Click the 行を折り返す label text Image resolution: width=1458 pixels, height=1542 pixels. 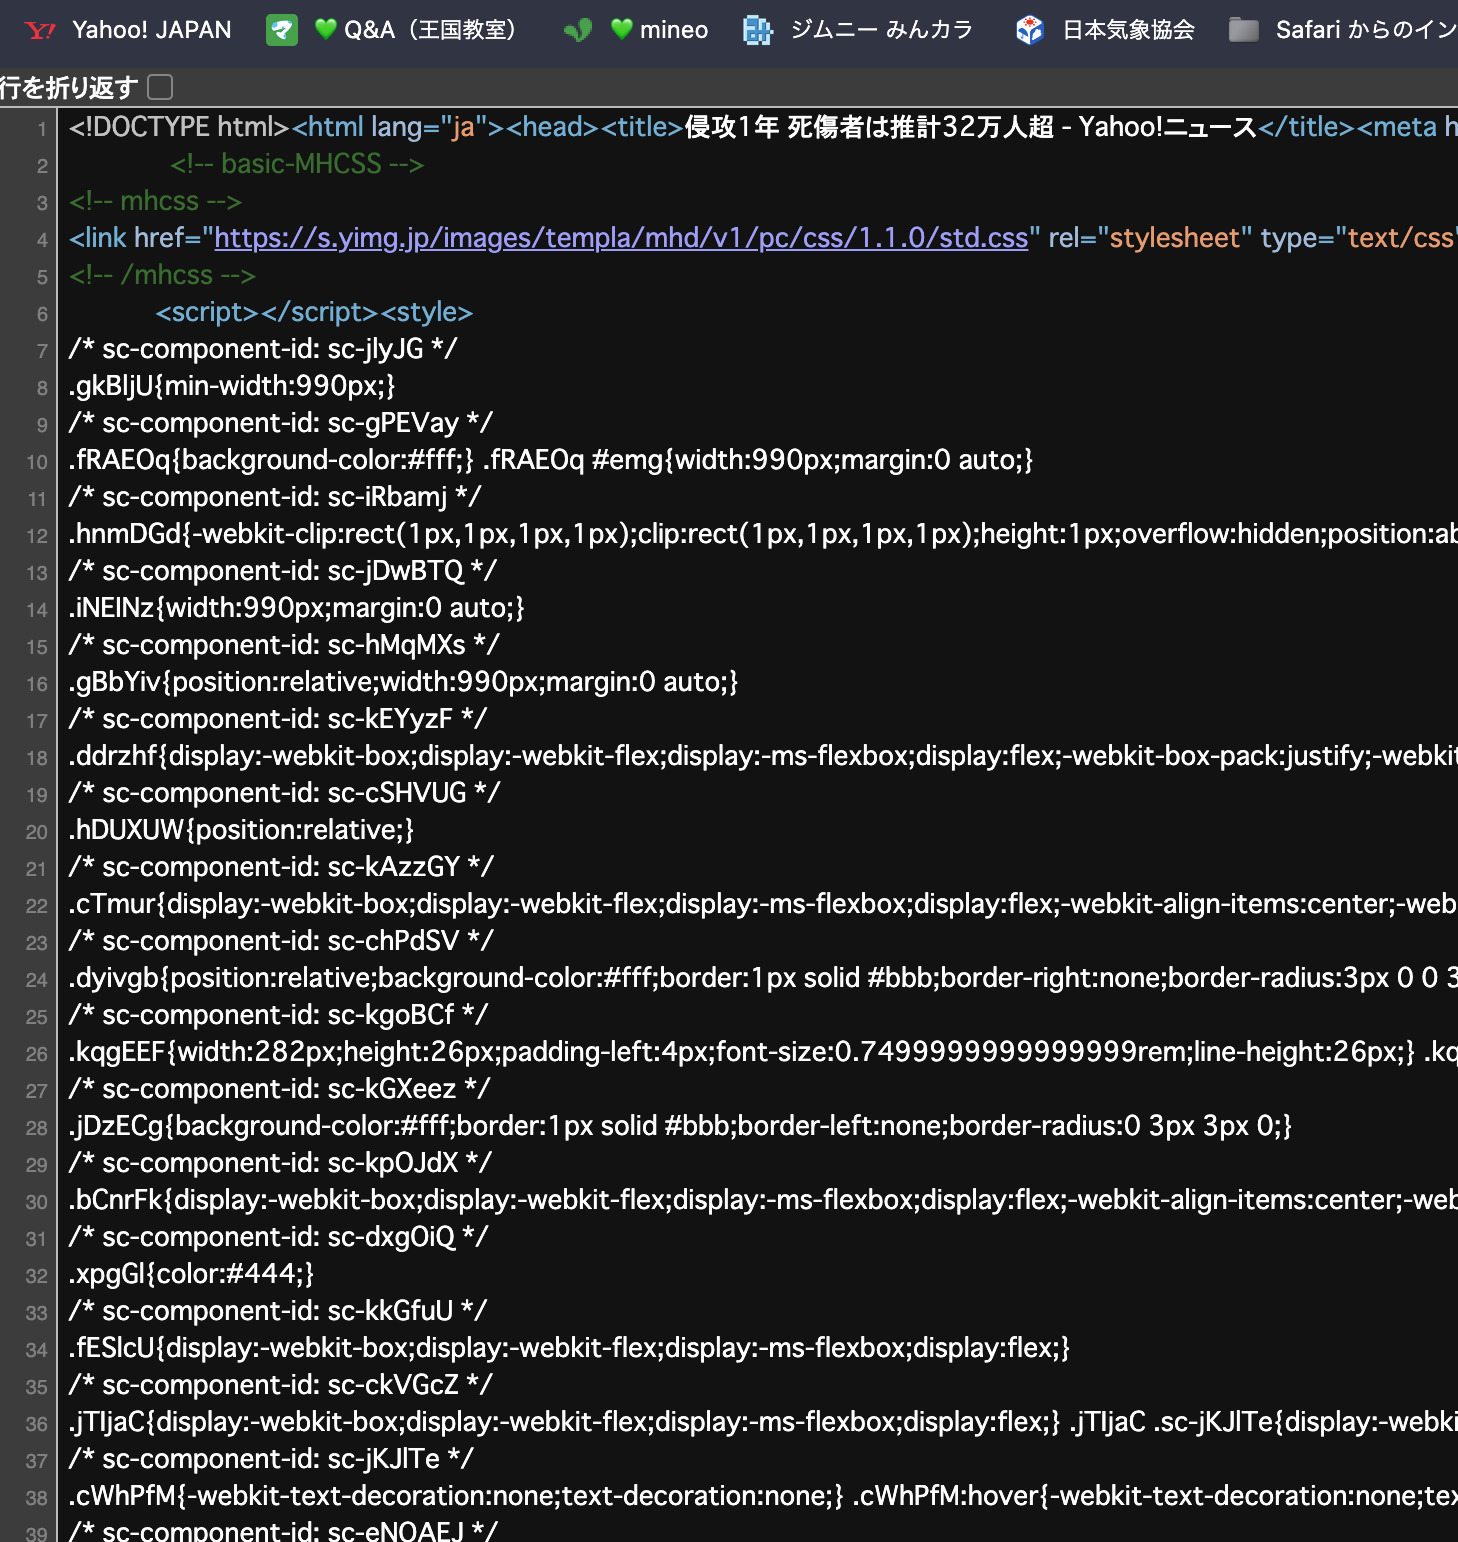(68, 88)
